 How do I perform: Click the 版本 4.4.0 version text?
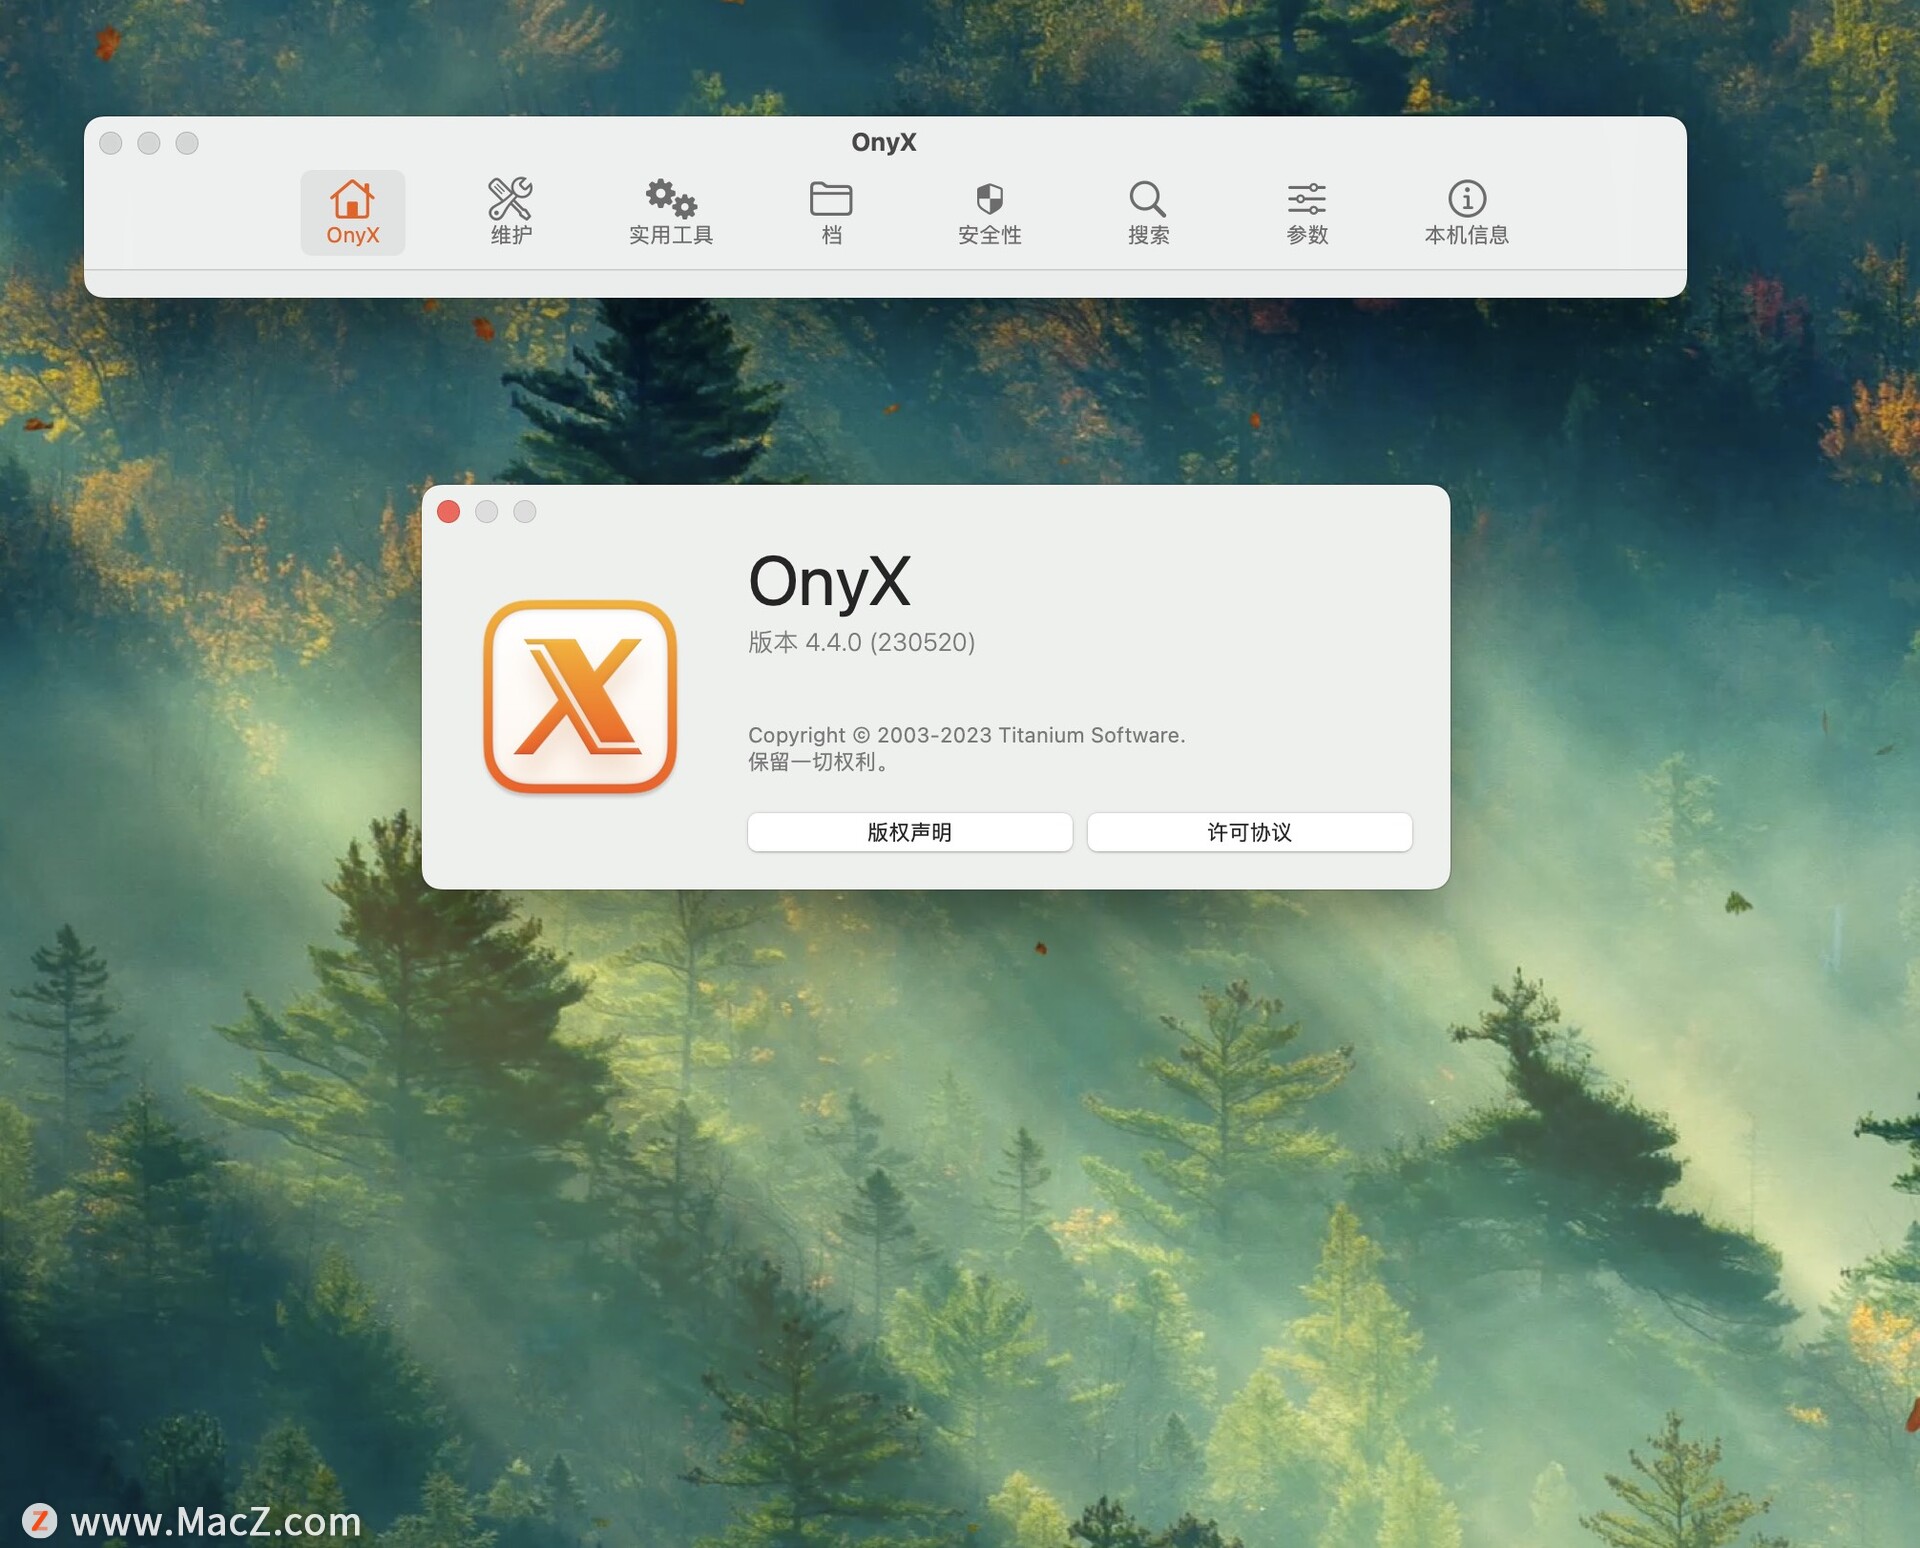coord(861,642)
